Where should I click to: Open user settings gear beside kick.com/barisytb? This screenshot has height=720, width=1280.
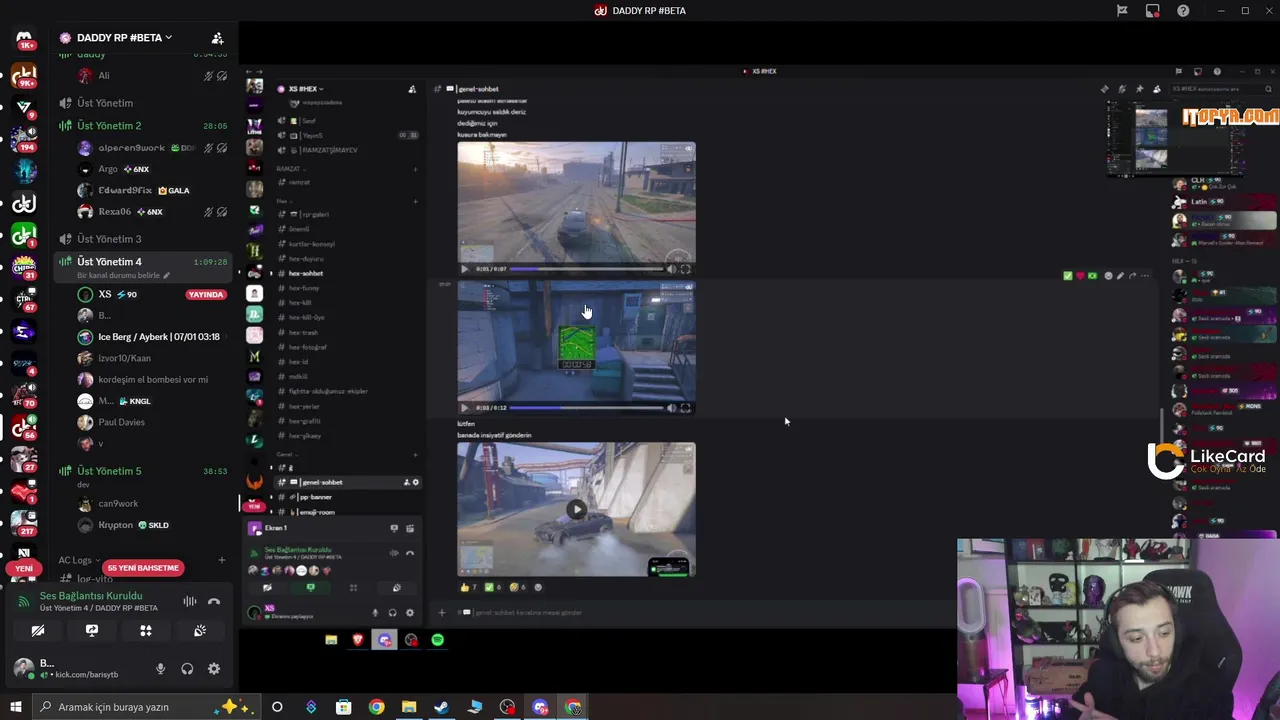(x=214, y=669)
